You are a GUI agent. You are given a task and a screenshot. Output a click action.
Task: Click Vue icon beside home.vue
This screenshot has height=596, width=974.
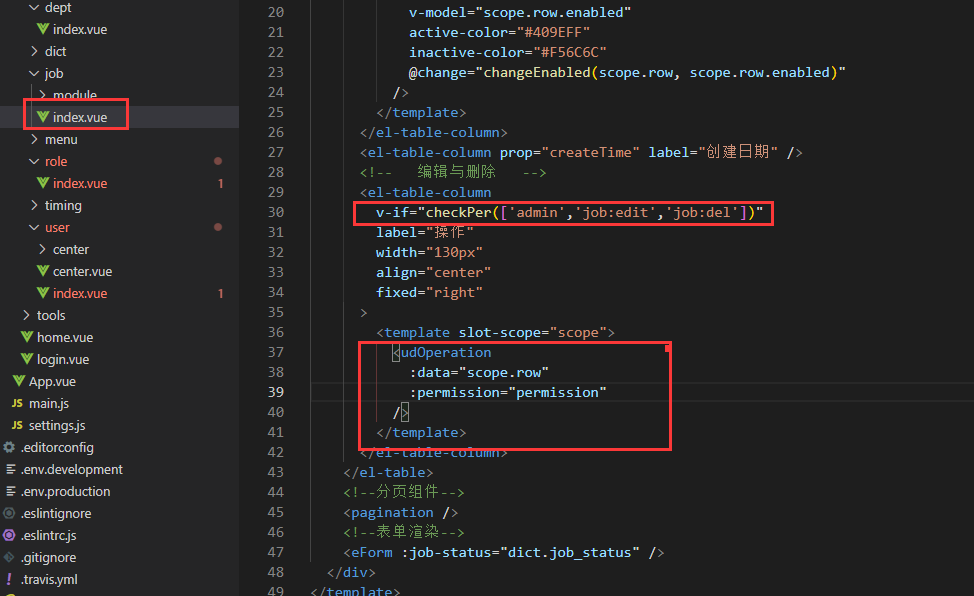click(x=27, y=337)
